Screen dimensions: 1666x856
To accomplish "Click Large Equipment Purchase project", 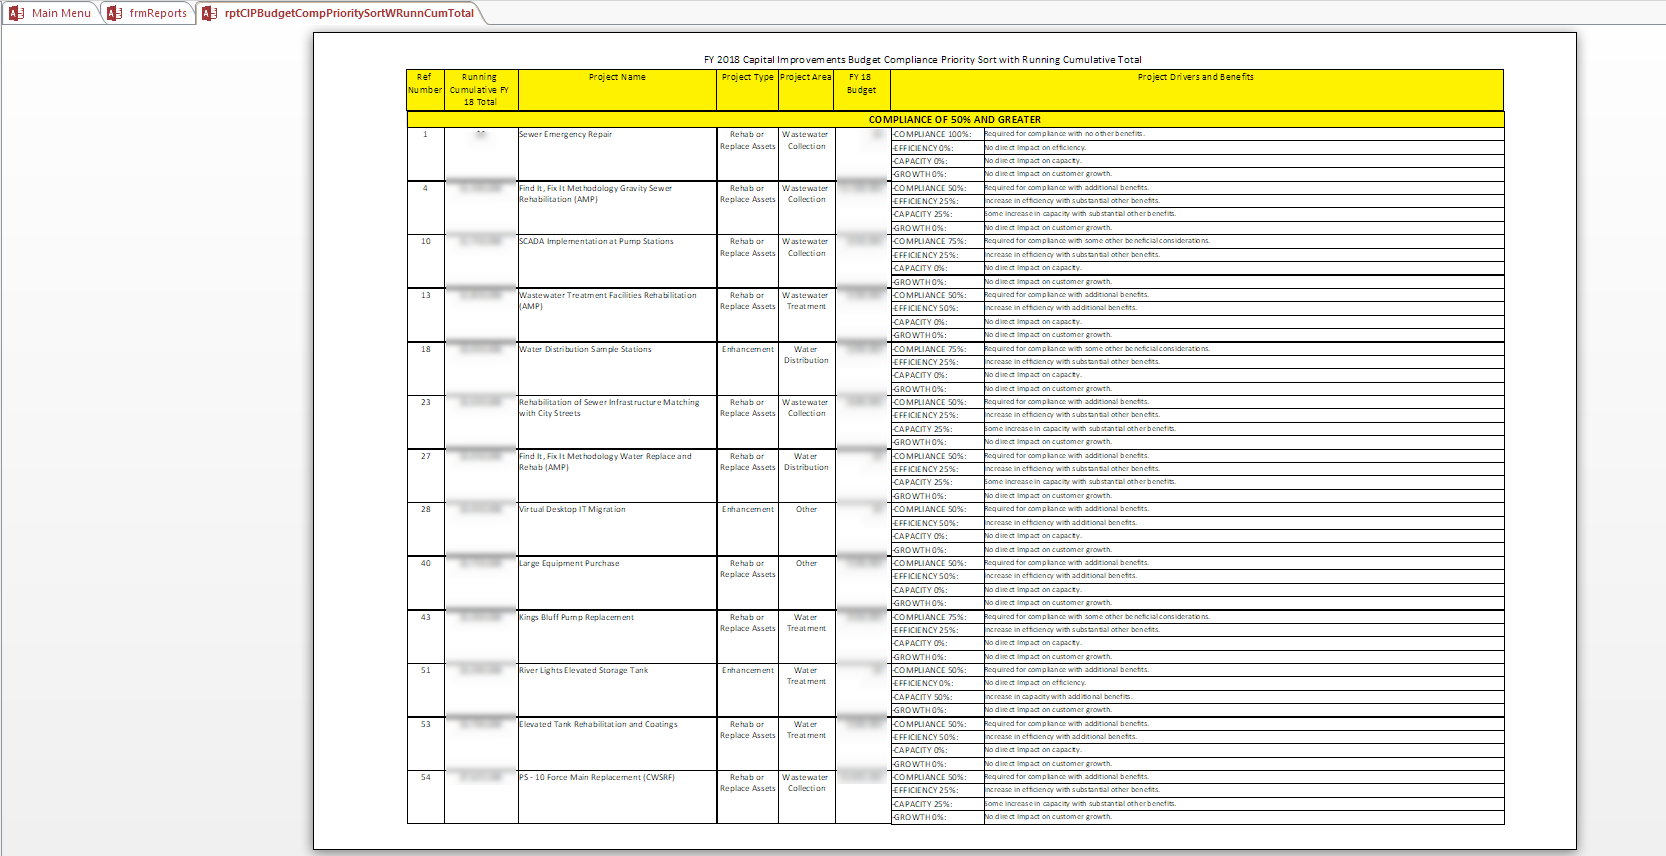I will click(x=569, y=563).
